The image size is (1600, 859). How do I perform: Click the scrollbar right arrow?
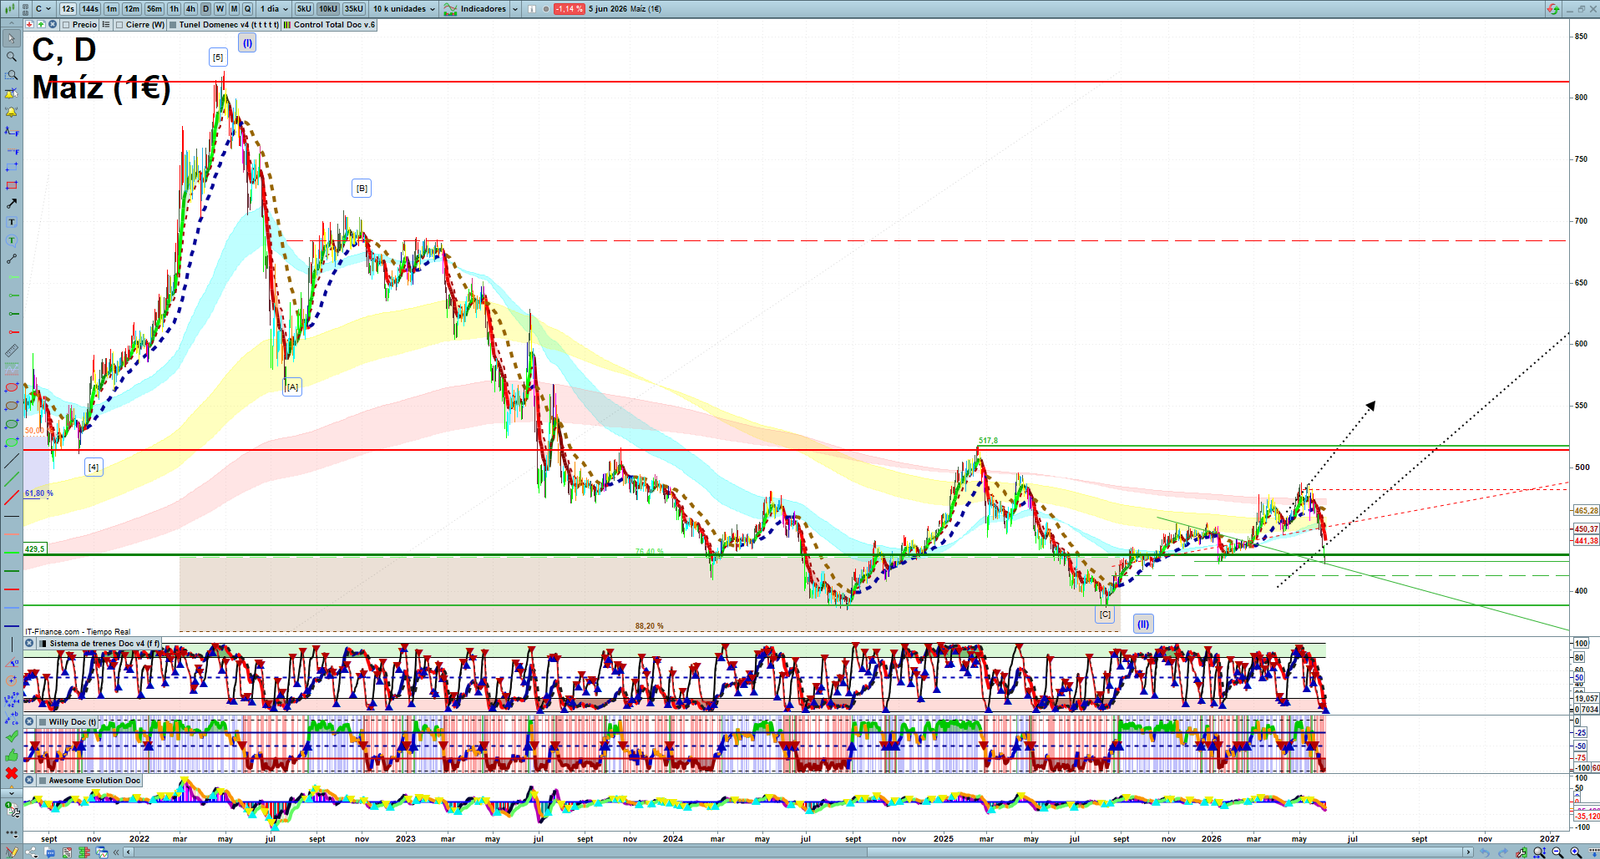[1468, 852]
